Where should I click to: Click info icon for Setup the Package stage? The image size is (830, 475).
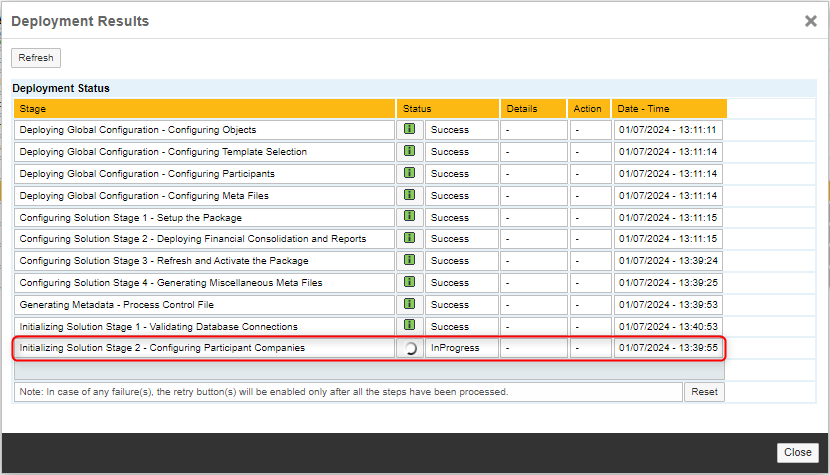(409, 217)
